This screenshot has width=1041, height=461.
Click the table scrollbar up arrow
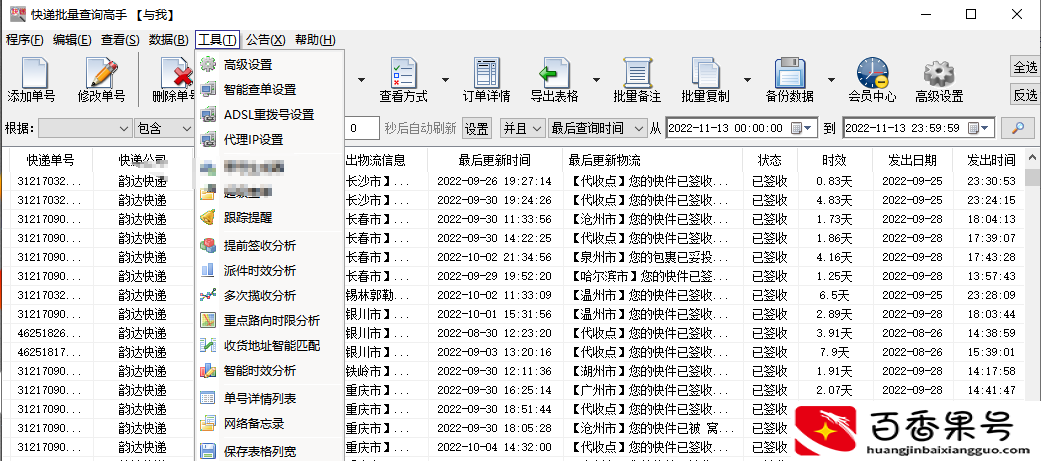point(1032,158)
